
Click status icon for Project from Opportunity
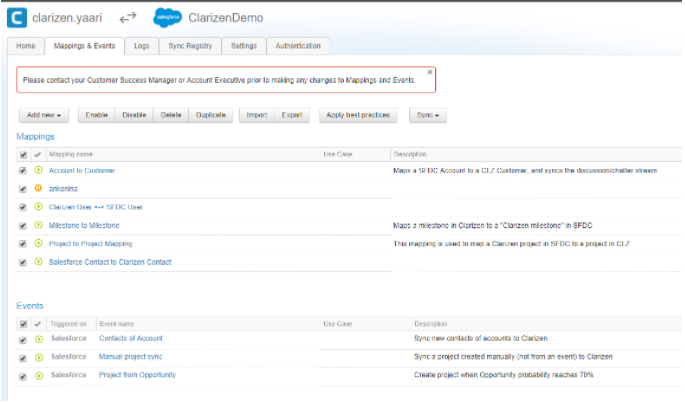(39, 375)
